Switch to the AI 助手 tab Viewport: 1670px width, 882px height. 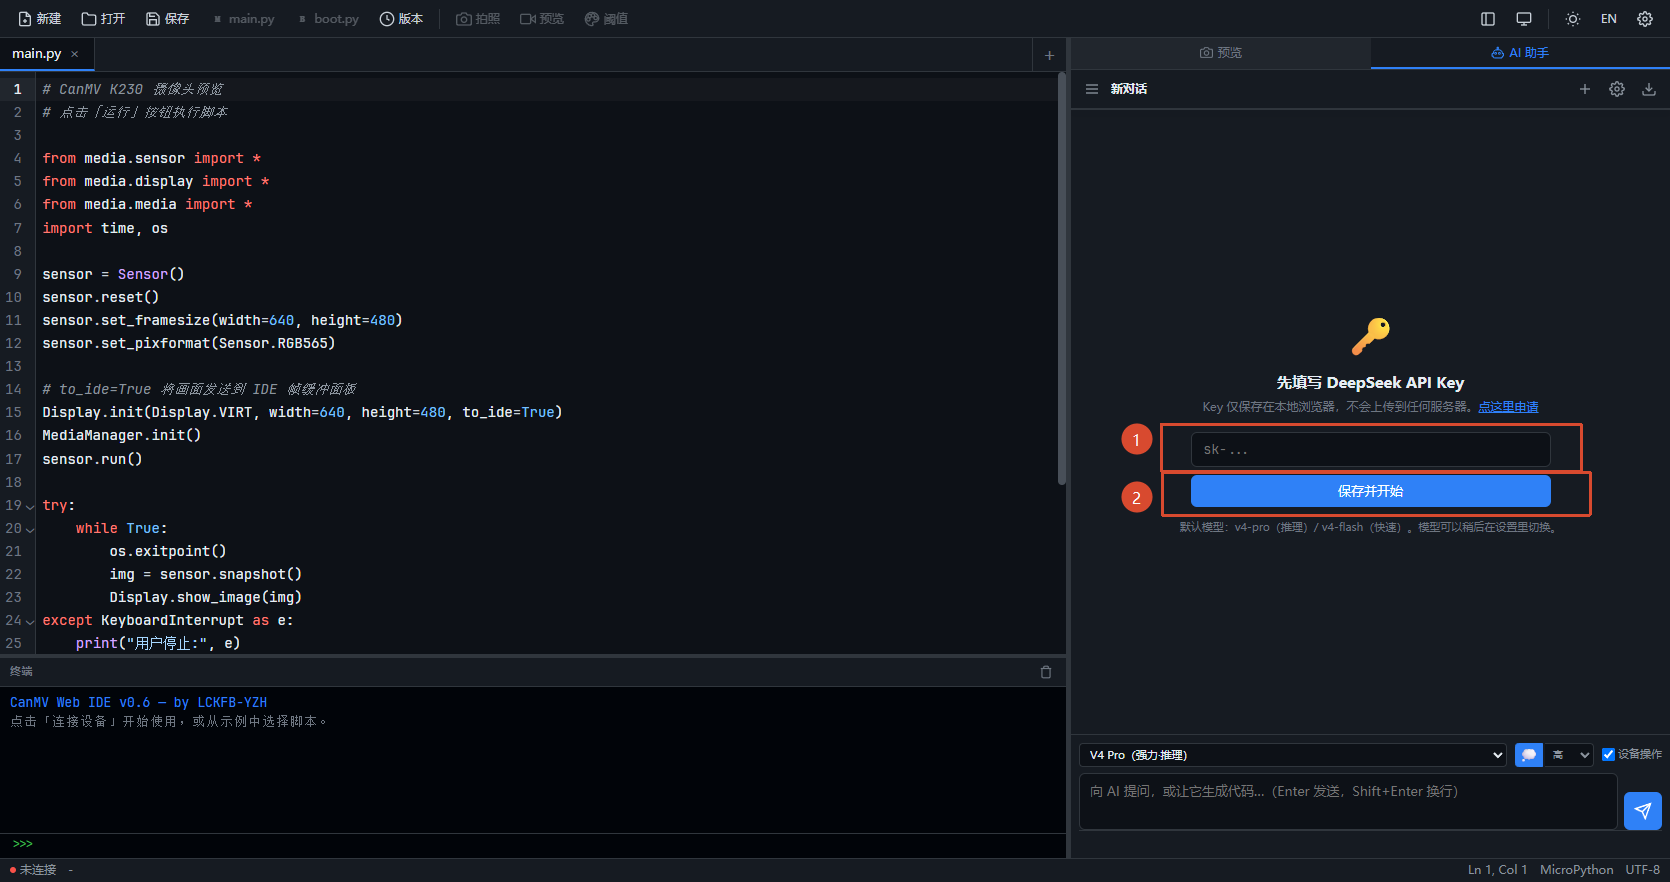1520,53
